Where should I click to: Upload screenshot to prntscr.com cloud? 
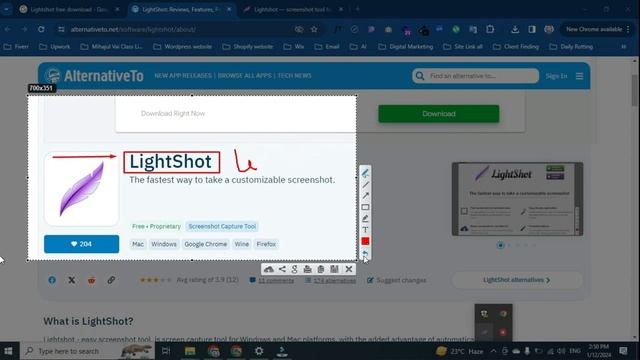[x=269, y=269]
